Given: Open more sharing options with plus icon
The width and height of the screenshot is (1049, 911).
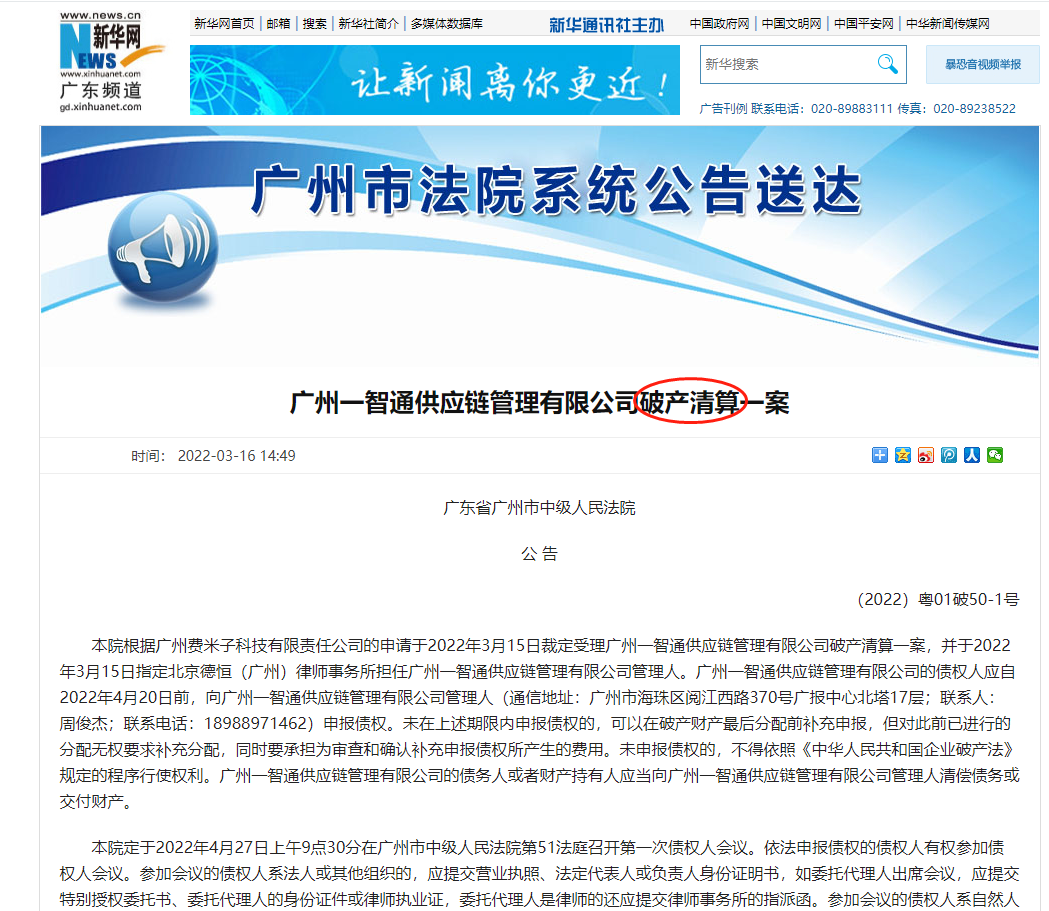Looking at the screenshot, I should (x=880, y=455).
